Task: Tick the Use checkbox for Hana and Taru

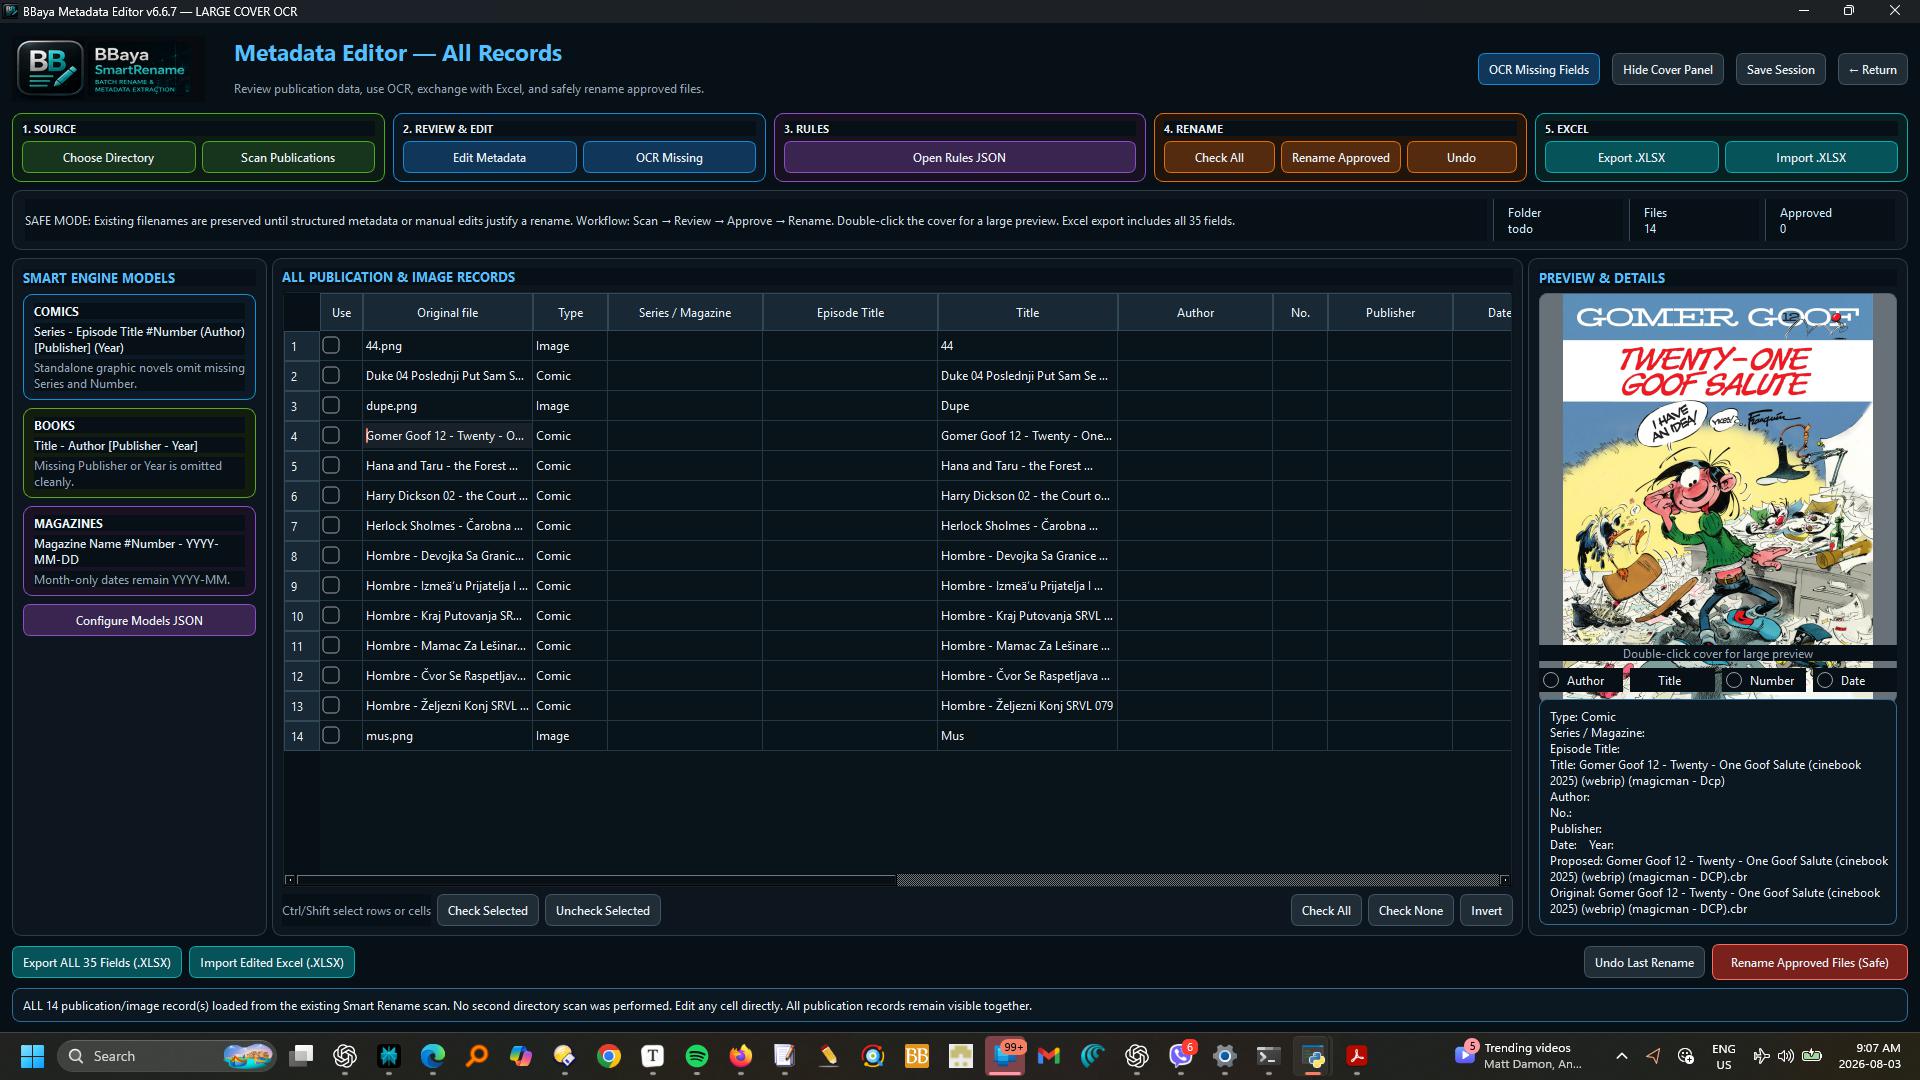Action: [x=331, y=465]
